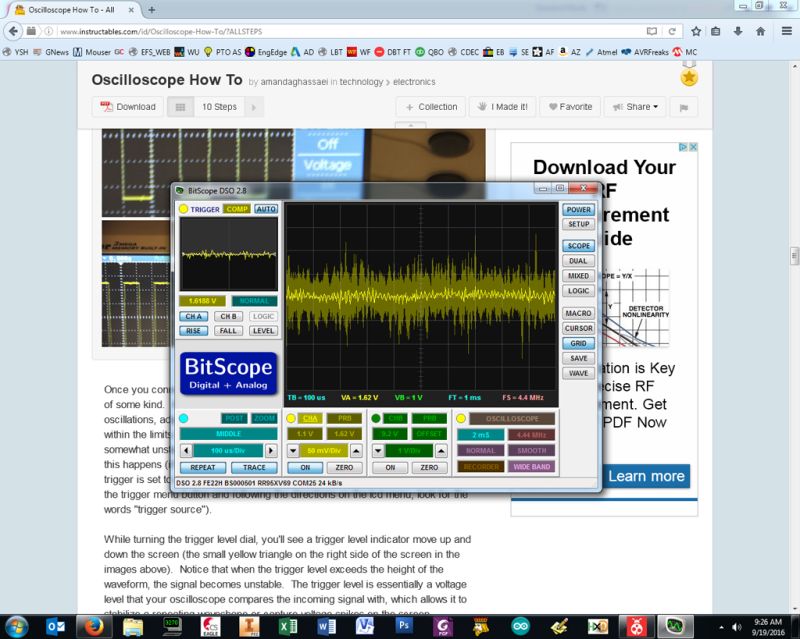
Task: Select CH A as trigger source
Action: pyautogui.click(x=193, y=316)
